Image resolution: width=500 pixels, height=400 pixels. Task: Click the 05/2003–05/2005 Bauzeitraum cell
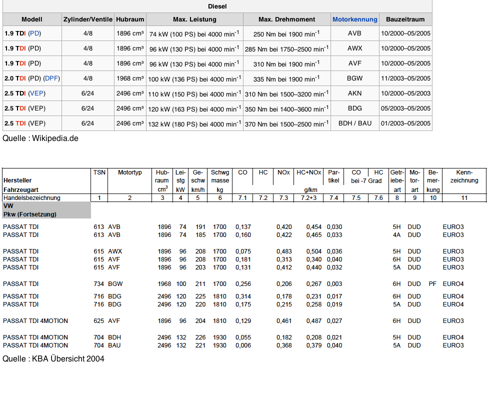(405, 108)
